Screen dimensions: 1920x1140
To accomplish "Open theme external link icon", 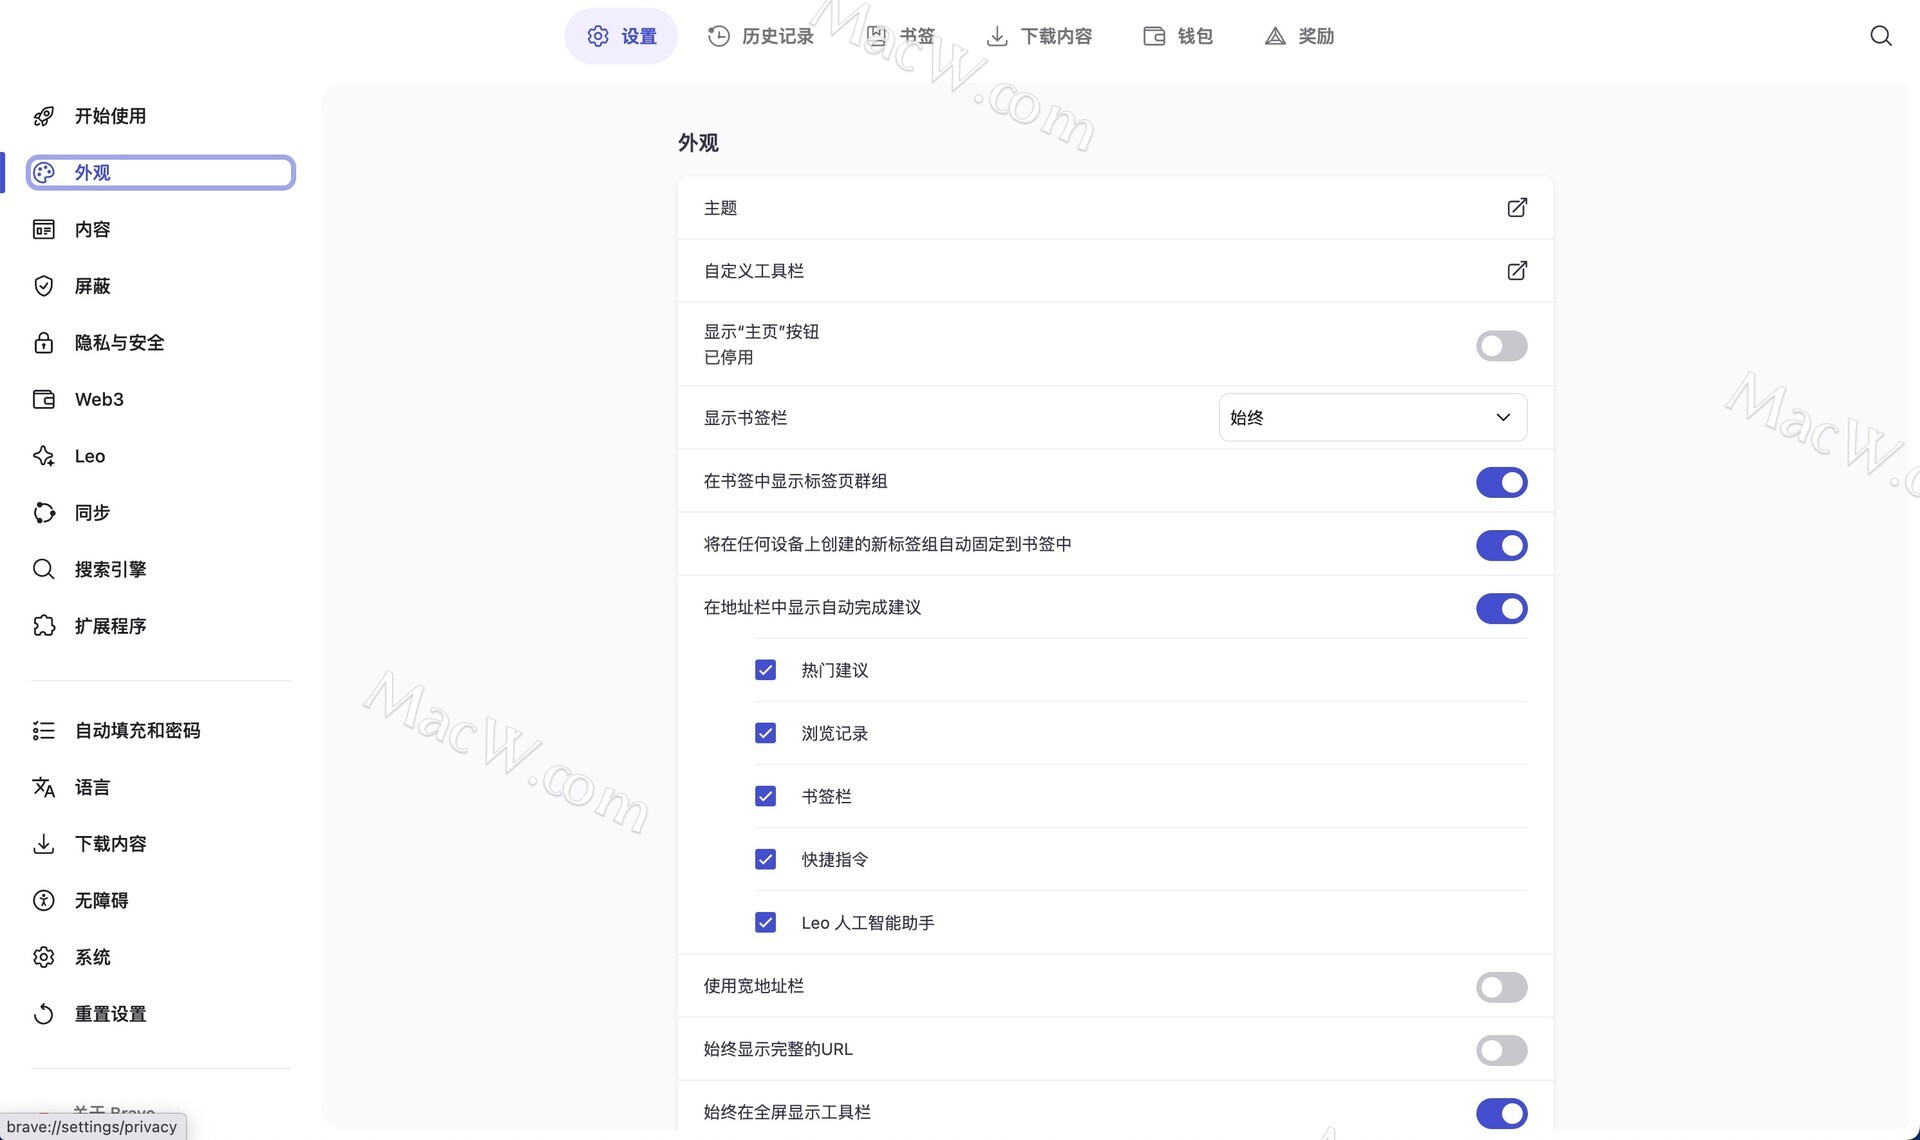I will [1517, 208].
